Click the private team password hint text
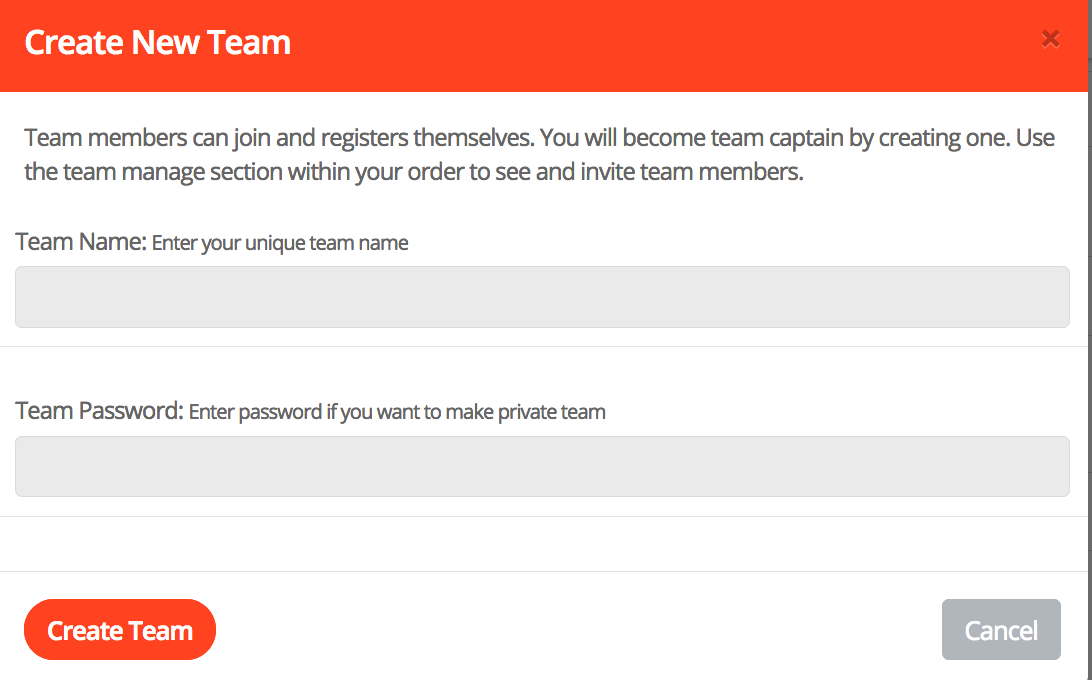This screenshot has height=680, width=1092. tap(397, 412)
